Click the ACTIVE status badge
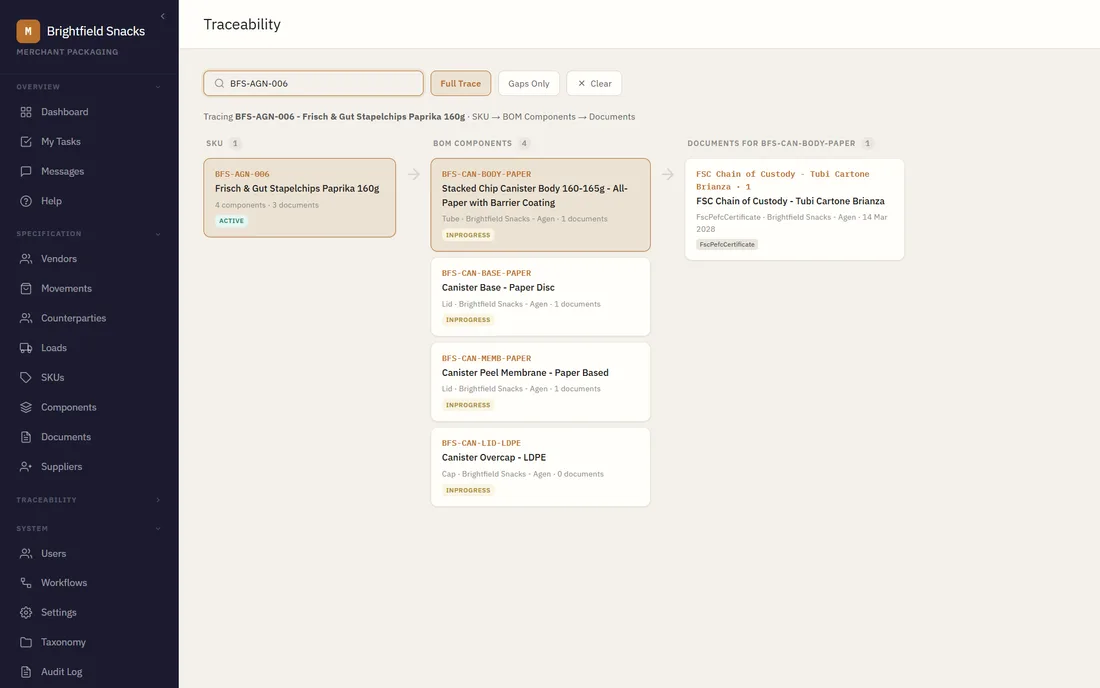This screenshot has width=1100, height=688. tap(231, 221)
